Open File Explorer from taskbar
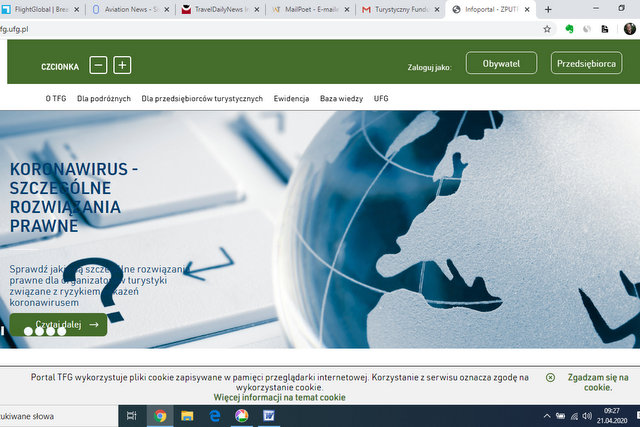This screenshot has width=640, height=427. 187,415
